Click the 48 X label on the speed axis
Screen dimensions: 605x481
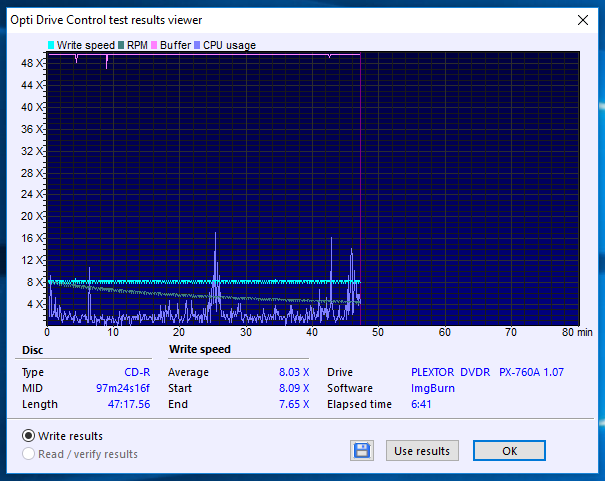tap(32, 63)
